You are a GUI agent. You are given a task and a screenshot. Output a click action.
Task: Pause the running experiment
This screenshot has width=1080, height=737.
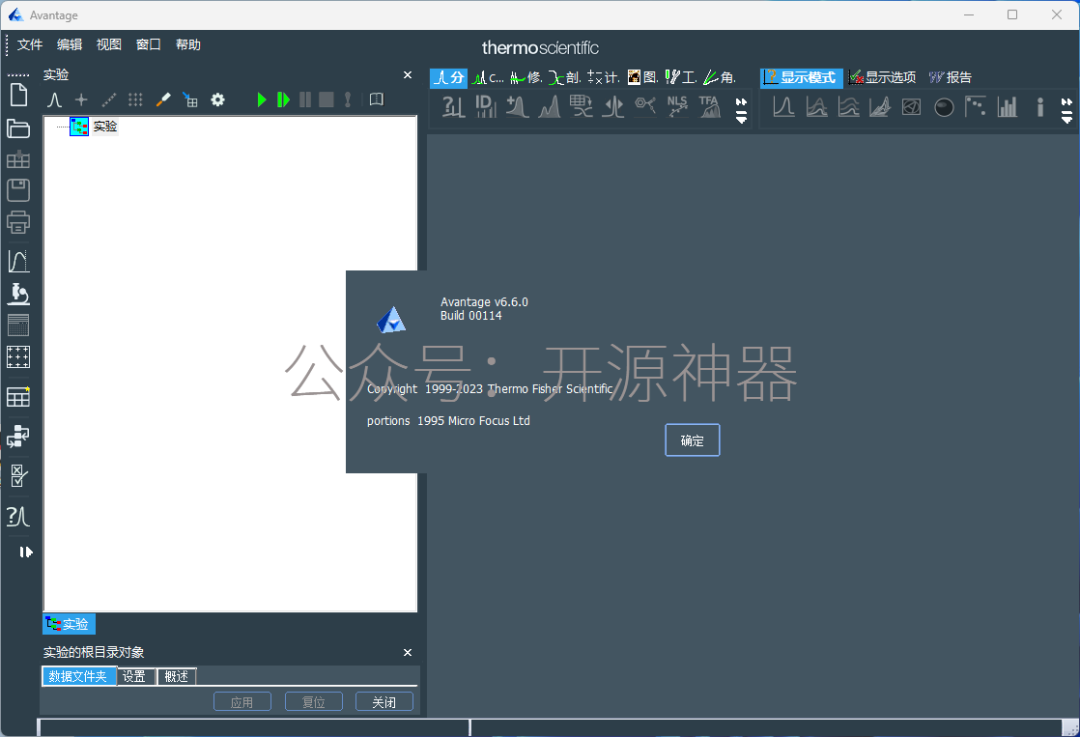305,100
